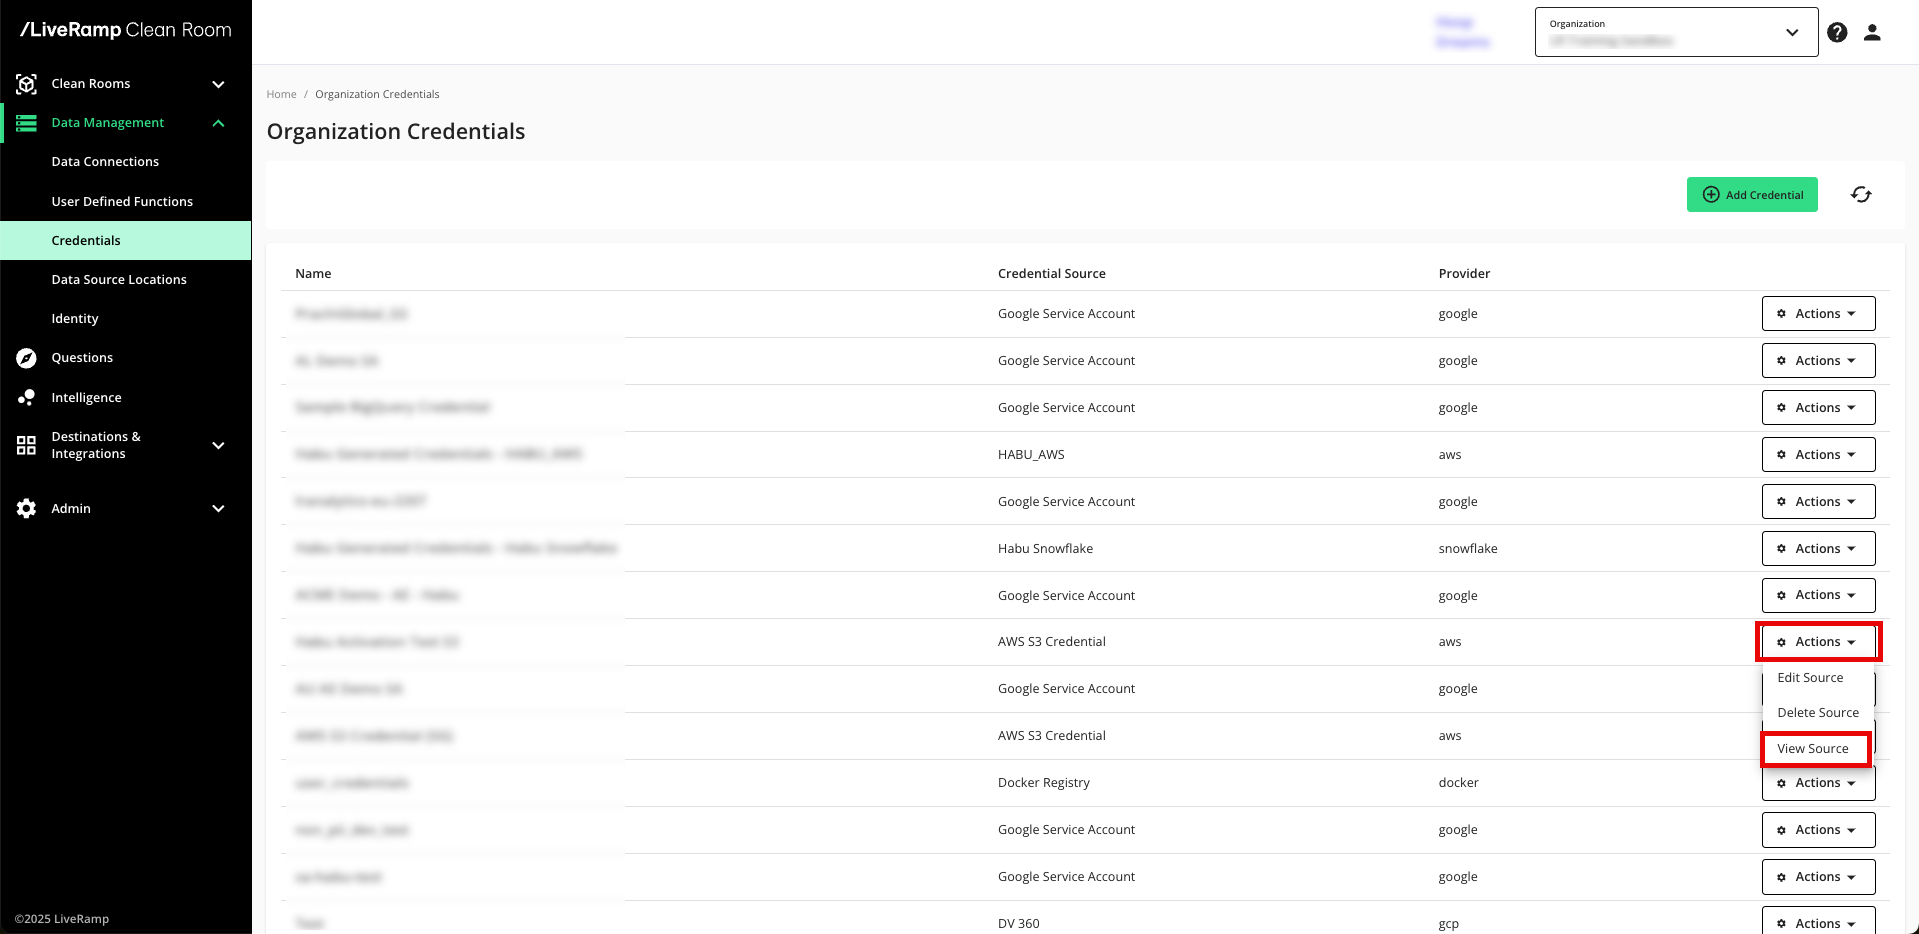The width and height of the screenshot is (1919, 934).
Task: Click the Add Credential button
Action: tap(1752, 195)
